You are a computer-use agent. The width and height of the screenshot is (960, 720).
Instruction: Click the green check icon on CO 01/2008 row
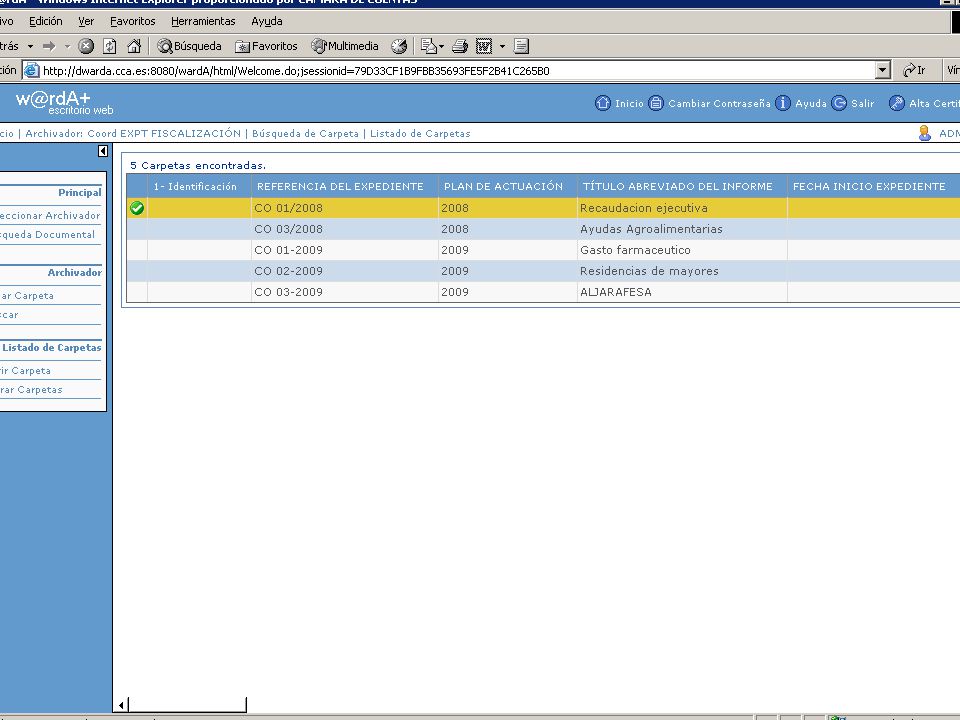(x=137, y=208)
